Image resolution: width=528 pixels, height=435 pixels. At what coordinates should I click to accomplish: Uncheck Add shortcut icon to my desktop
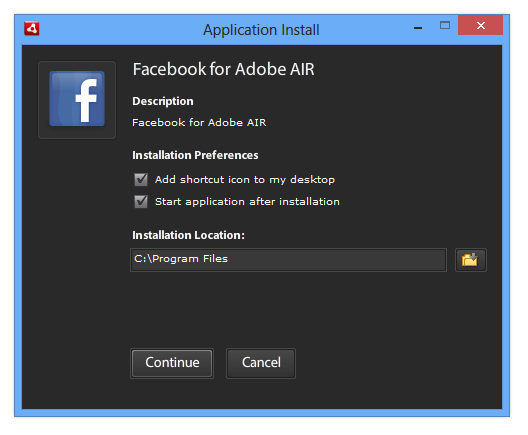(141, 179)
